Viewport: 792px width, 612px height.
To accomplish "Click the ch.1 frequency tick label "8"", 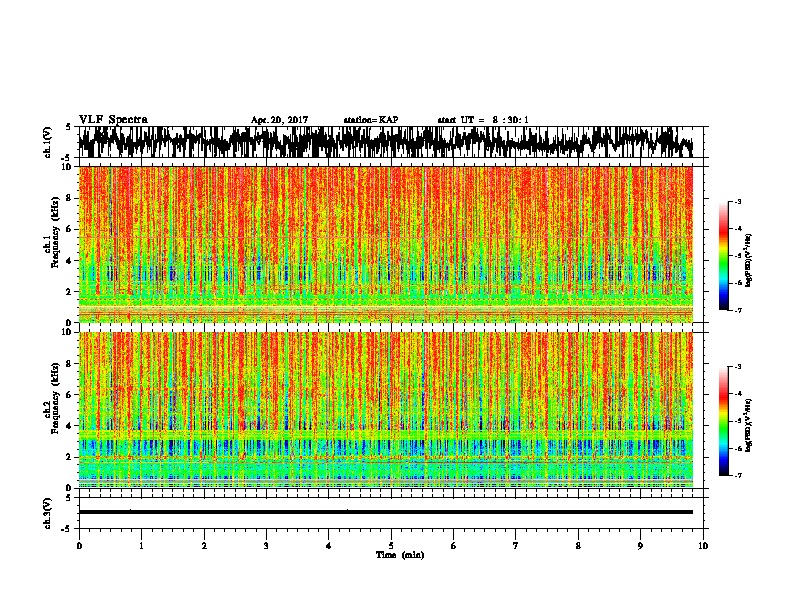I will pos(70,198).
